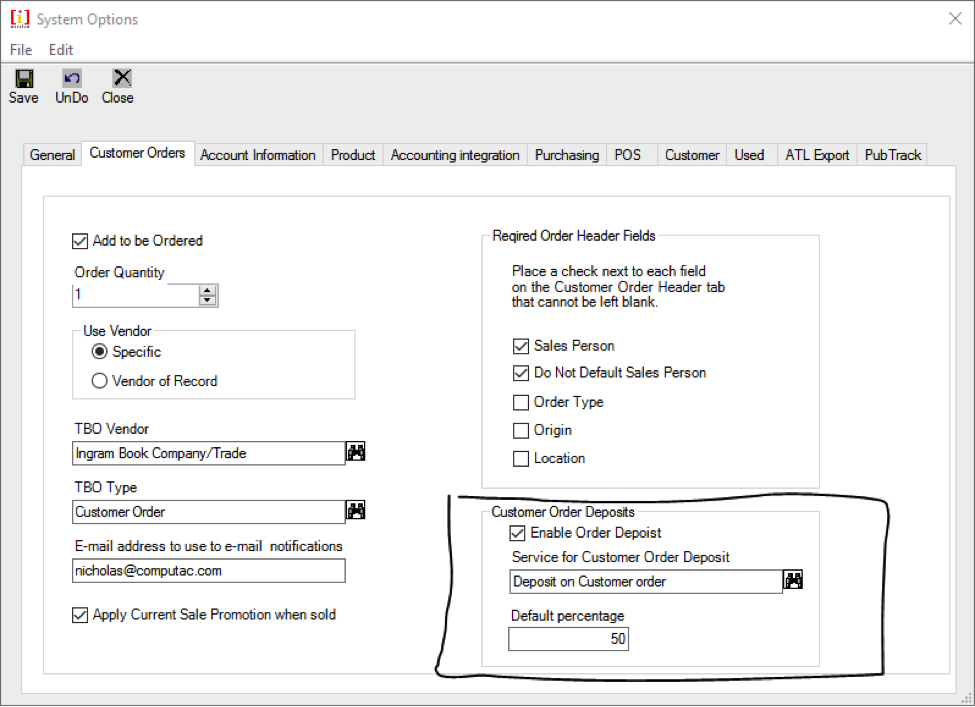This screenshot has height=707, width=975.
Task: Open TBO Vendor lookup binoculars icon
Action: coord(356,452)
